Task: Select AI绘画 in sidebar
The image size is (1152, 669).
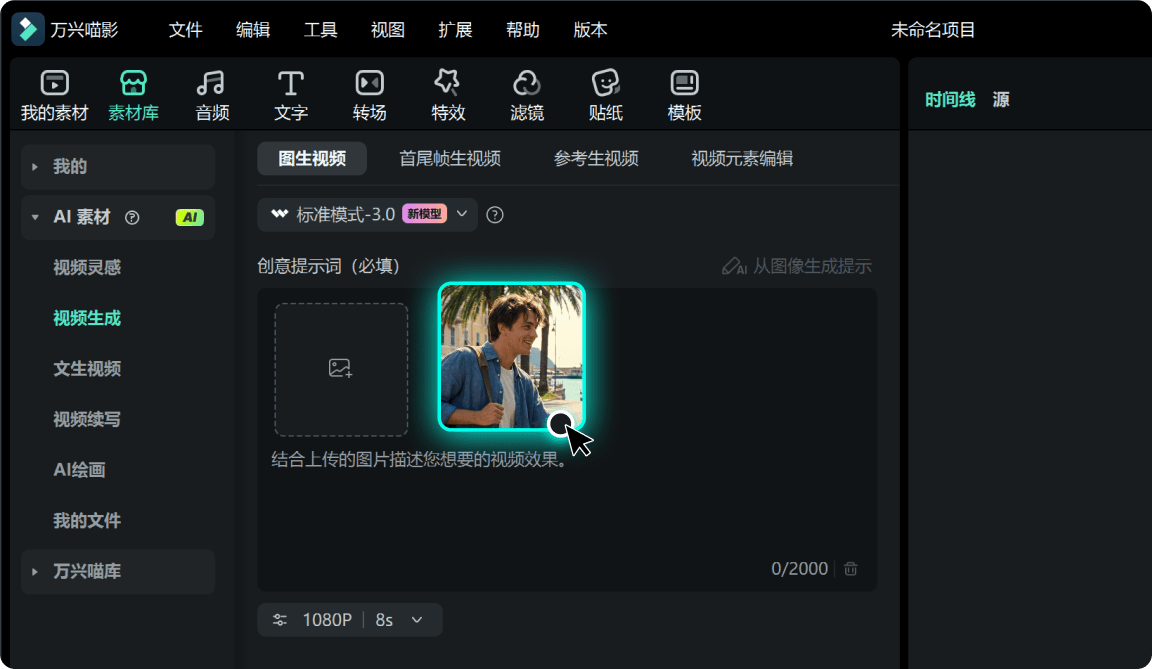Action: 79,470
